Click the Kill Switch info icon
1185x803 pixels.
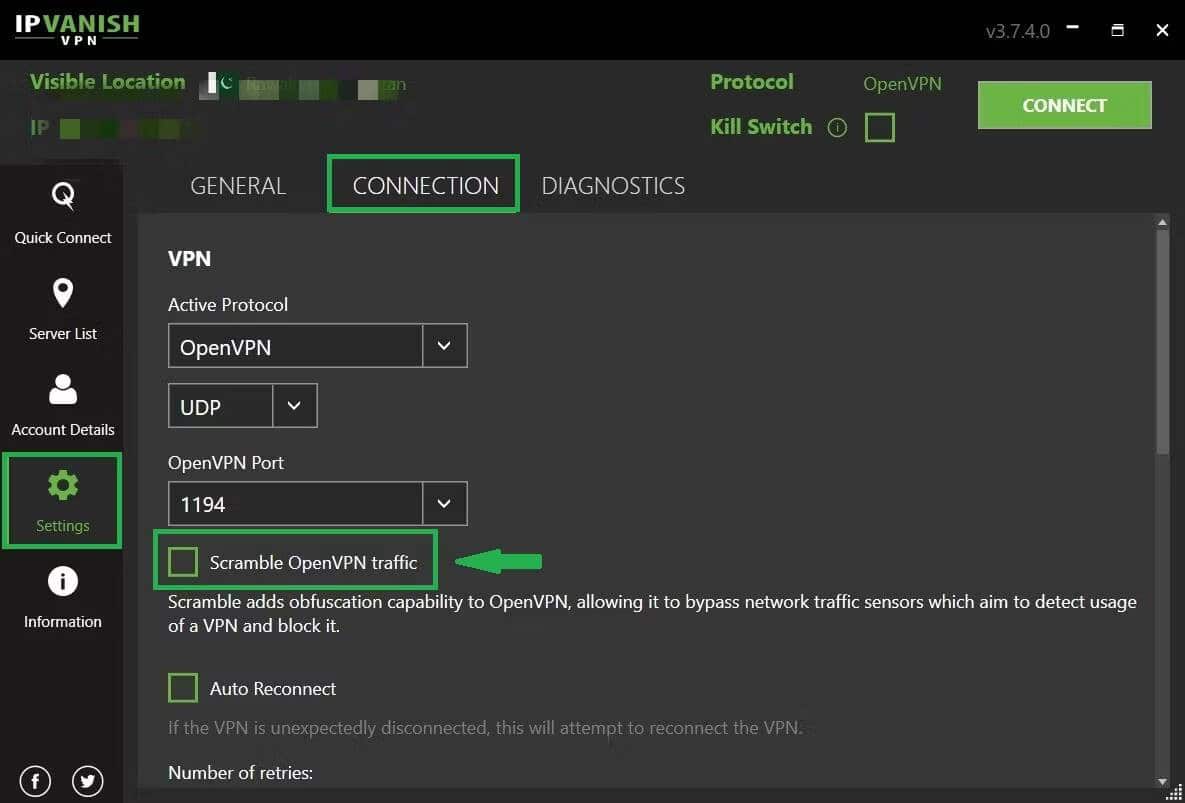(x=837, y=127)
